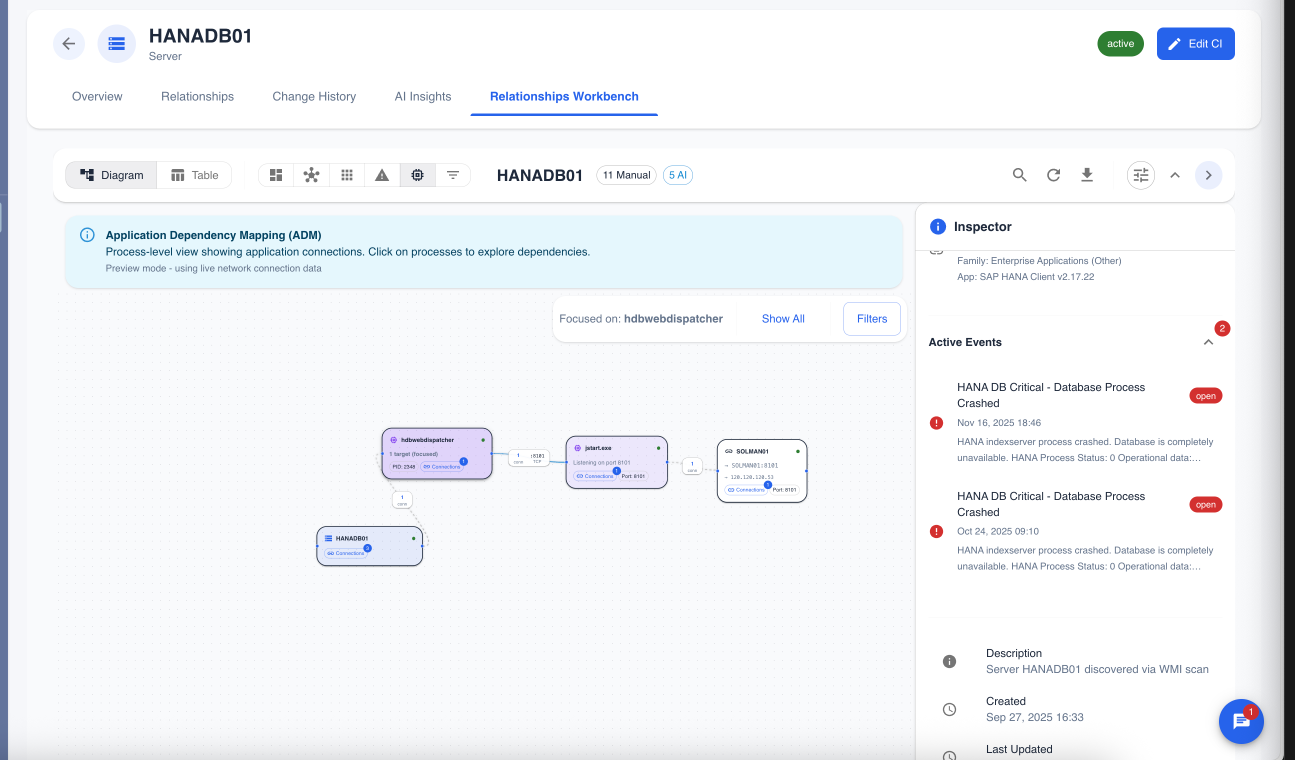Download the diagram using the export icon
The image size is (1295, 760).
click(x=1087, y=174)
